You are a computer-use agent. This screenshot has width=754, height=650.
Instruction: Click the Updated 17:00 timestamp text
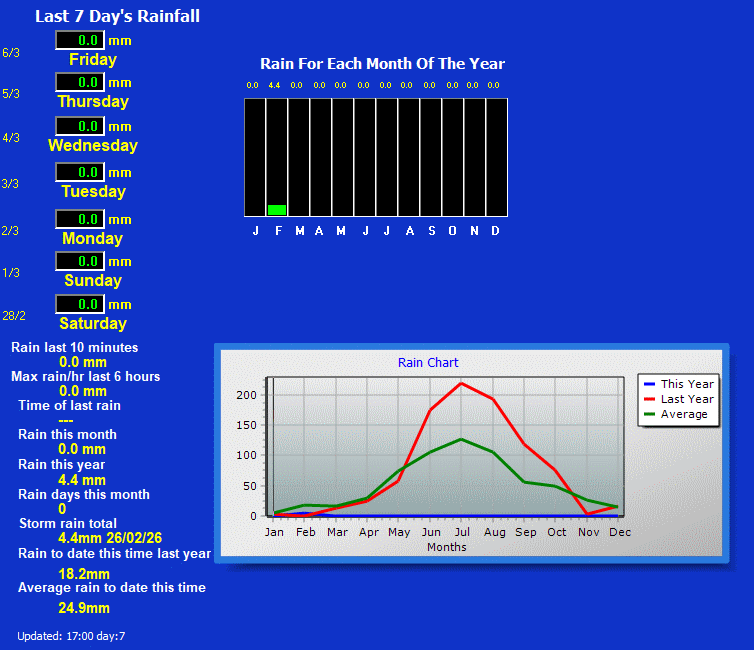tap(71, 636)
